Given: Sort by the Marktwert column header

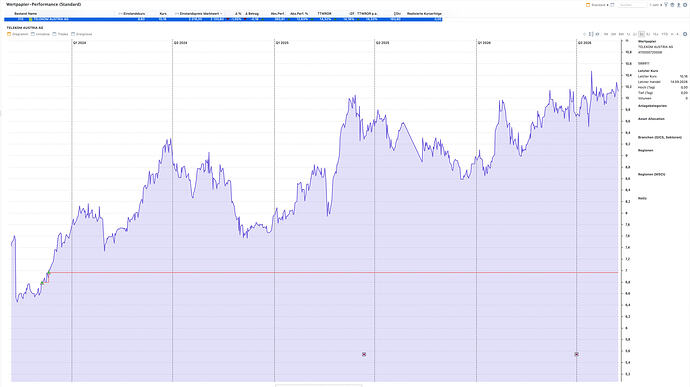Looking at the screenshot, I should click(212, 14).
